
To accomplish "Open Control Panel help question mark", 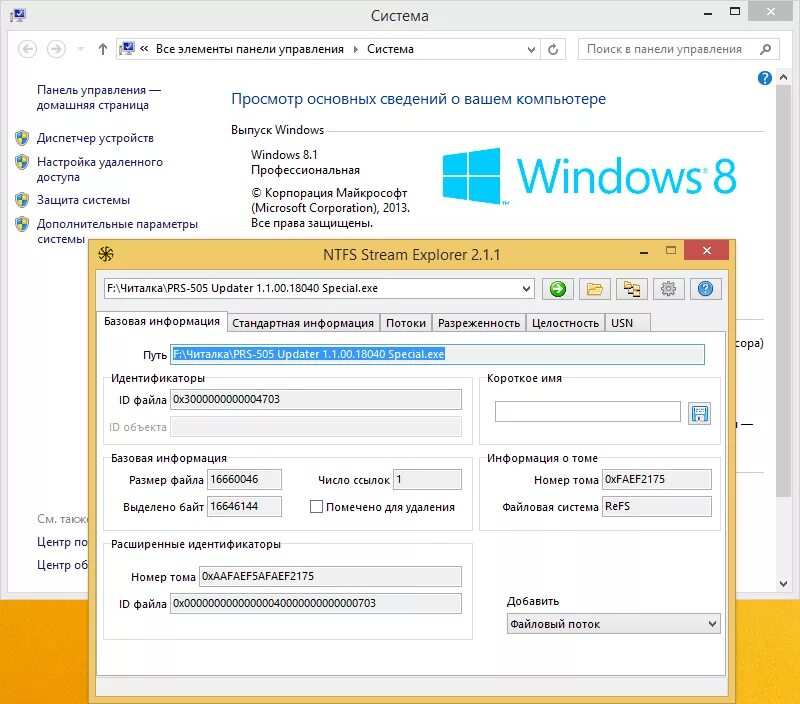I will pos(764,78).
